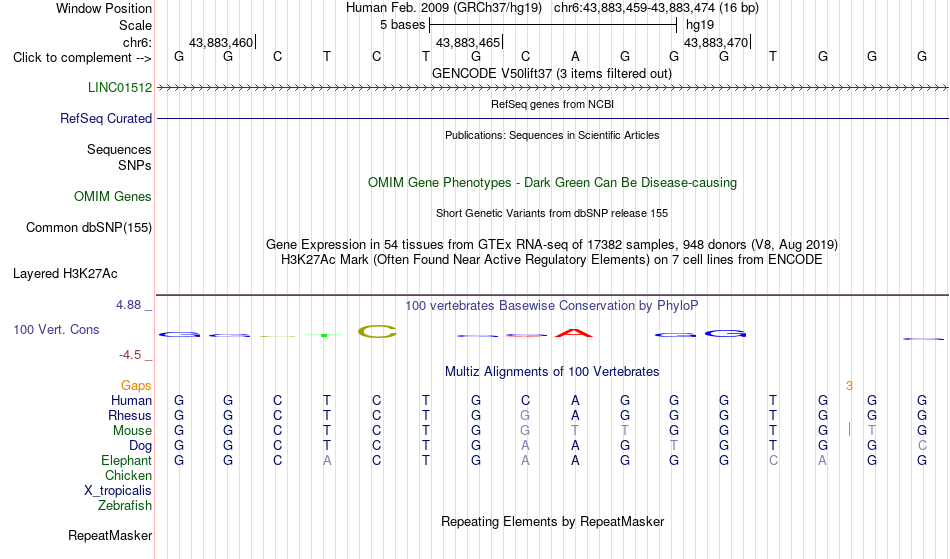Image resolution: width=950 pixels, height=559 pixels.
Task: Click 'Short Genetic Variants from dbSNP' title
Action: [x=552, y=213]
